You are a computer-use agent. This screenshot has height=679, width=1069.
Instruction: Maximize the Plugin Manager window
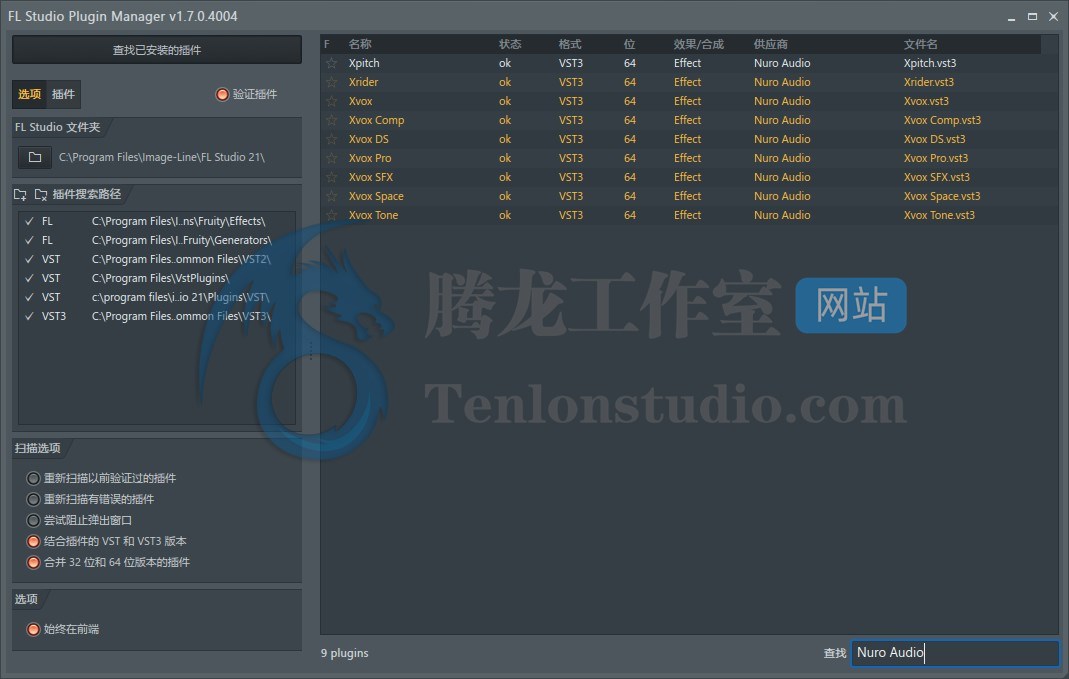click(1032, 16)
